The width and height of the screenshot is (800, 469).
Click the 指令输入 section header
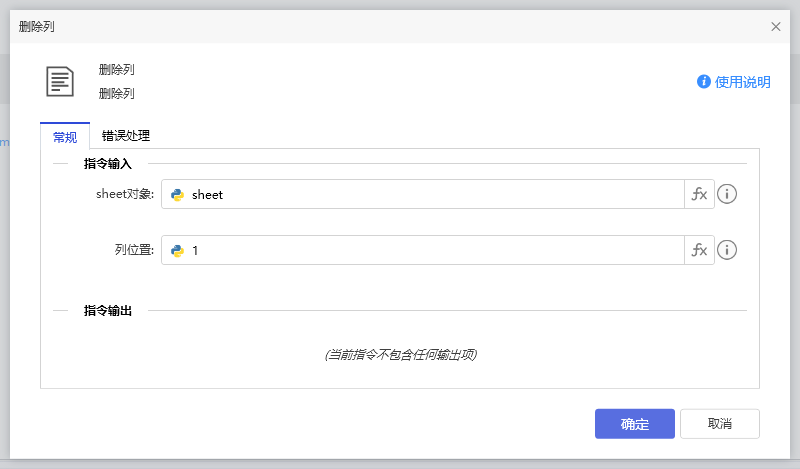(107, 163)
